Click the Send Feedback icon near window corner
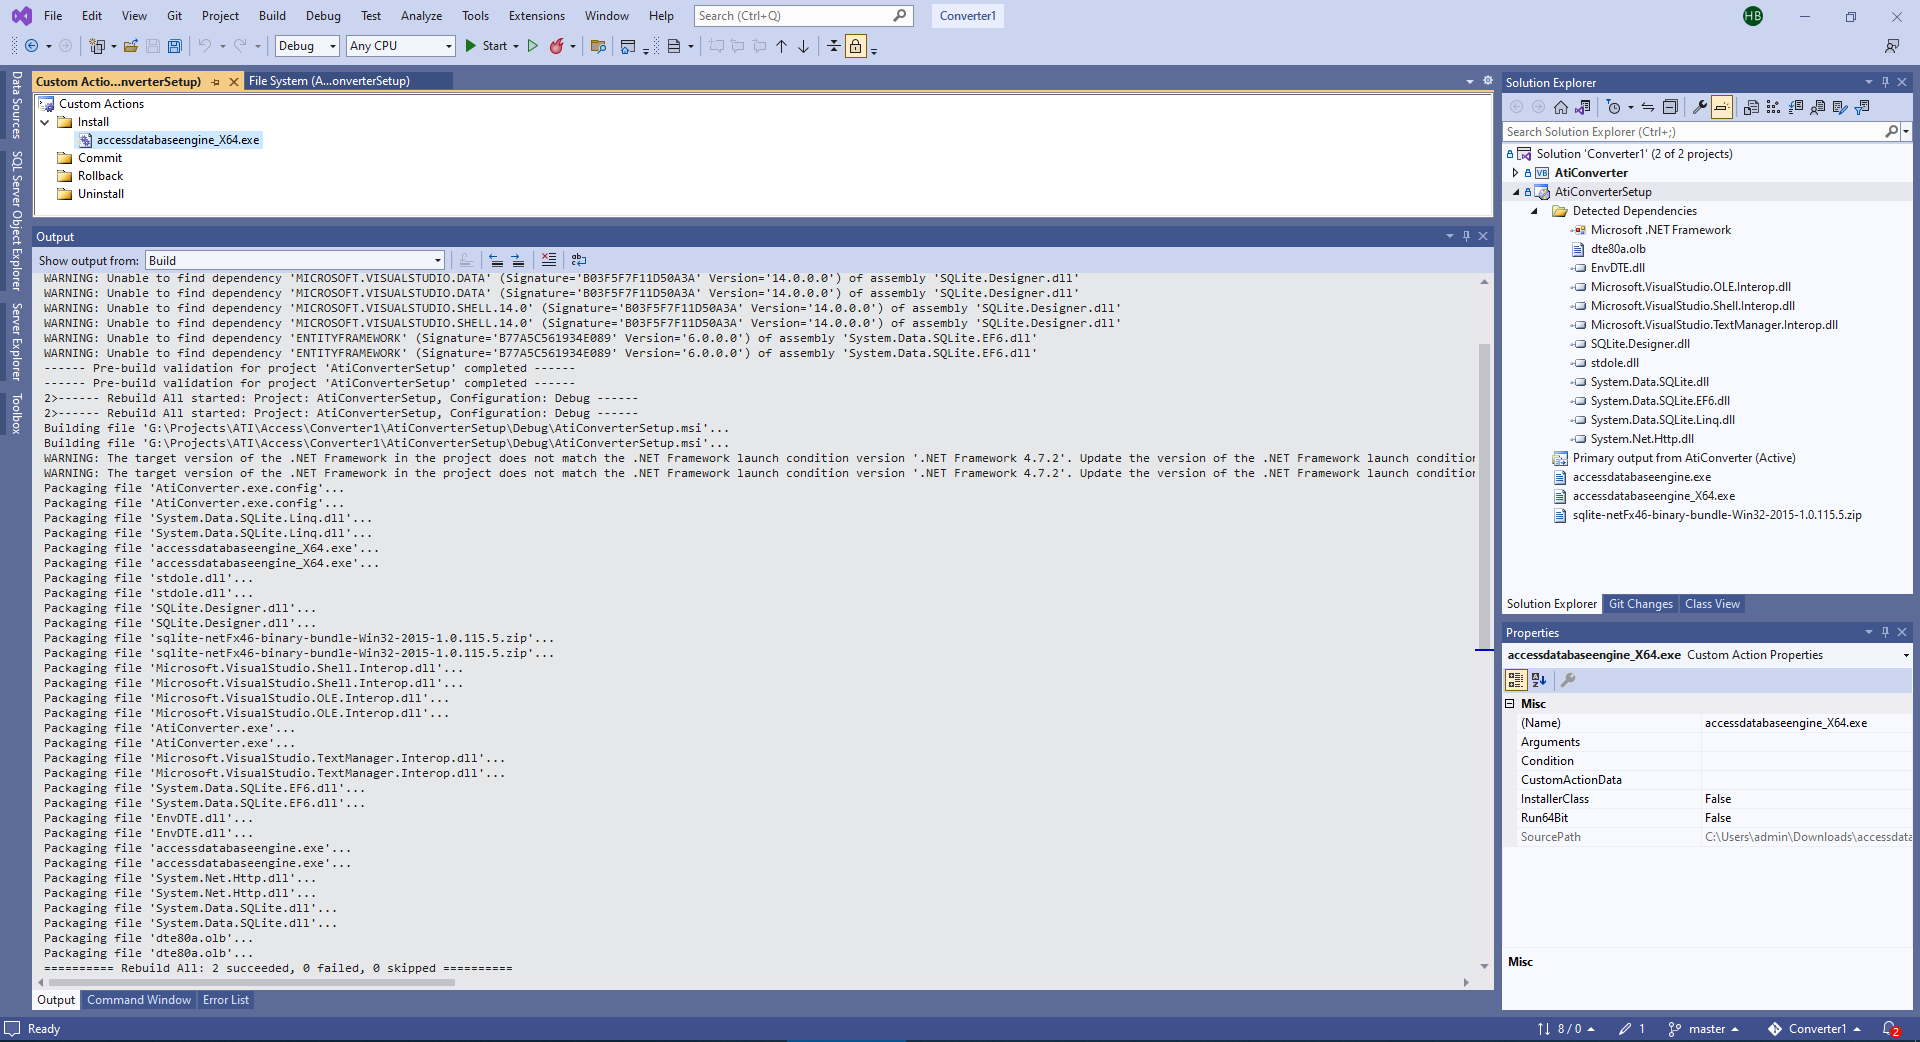The image size is (1920, 1042). pos(1894,46)
